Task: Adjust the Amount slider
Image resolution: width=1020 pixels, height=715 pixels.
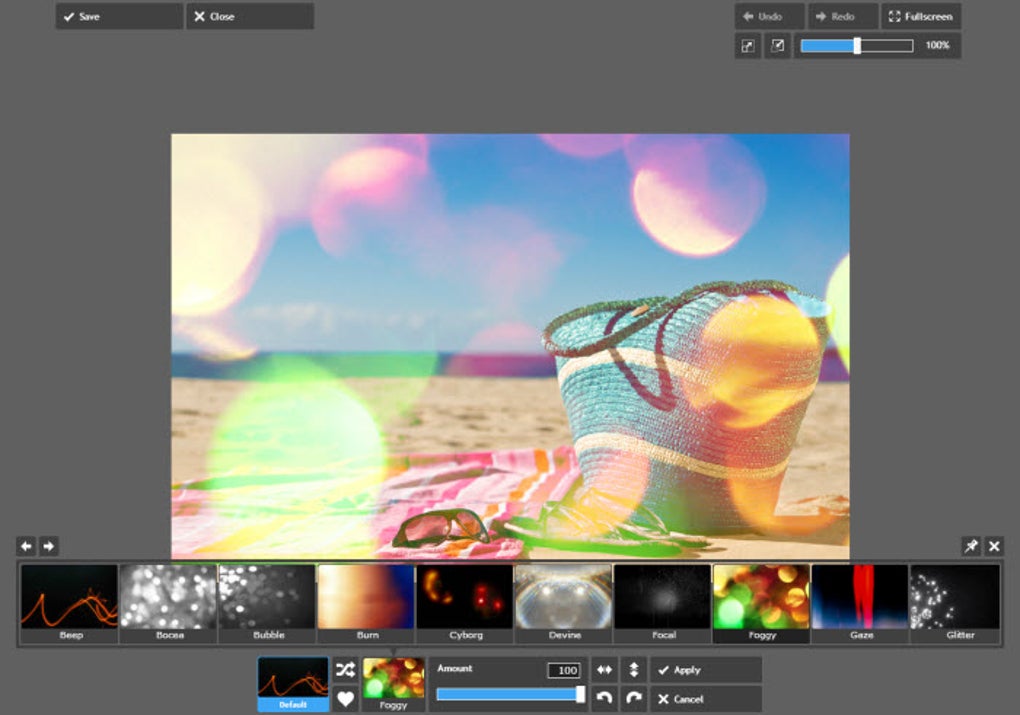Action: pyautogui.click(x=510, y=694)
